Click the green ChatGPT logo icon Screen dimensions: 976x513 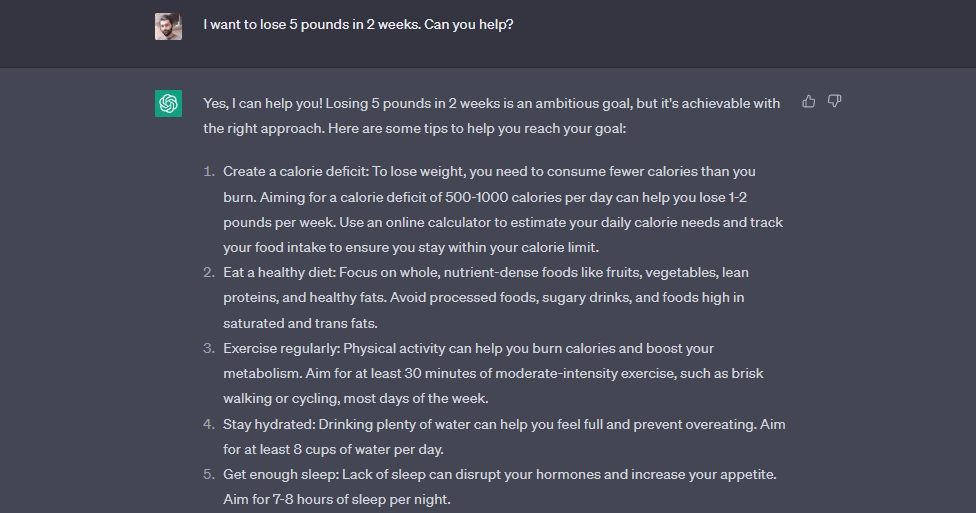coord(168,103)
